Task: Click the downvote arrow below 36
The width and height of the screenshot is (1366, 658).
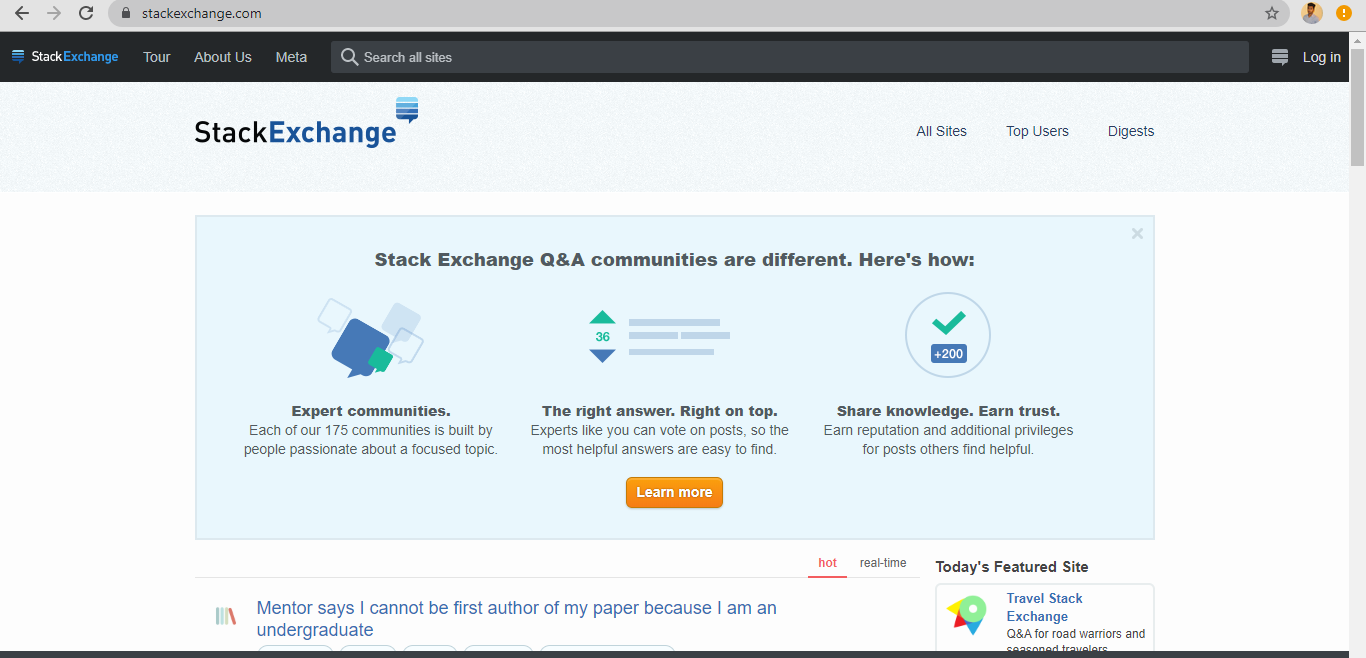Action: (602, 355)
